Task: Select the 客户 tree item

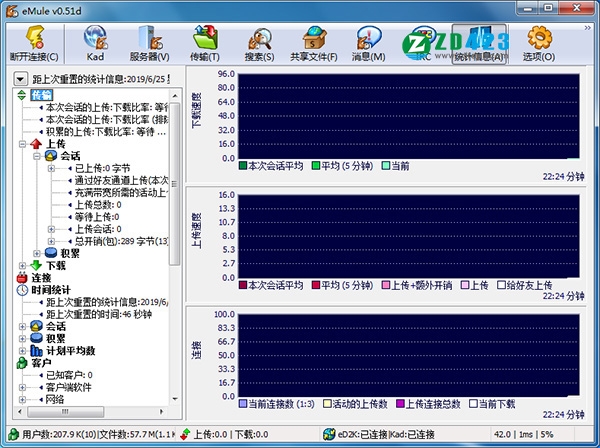Action: coord(41,363)
